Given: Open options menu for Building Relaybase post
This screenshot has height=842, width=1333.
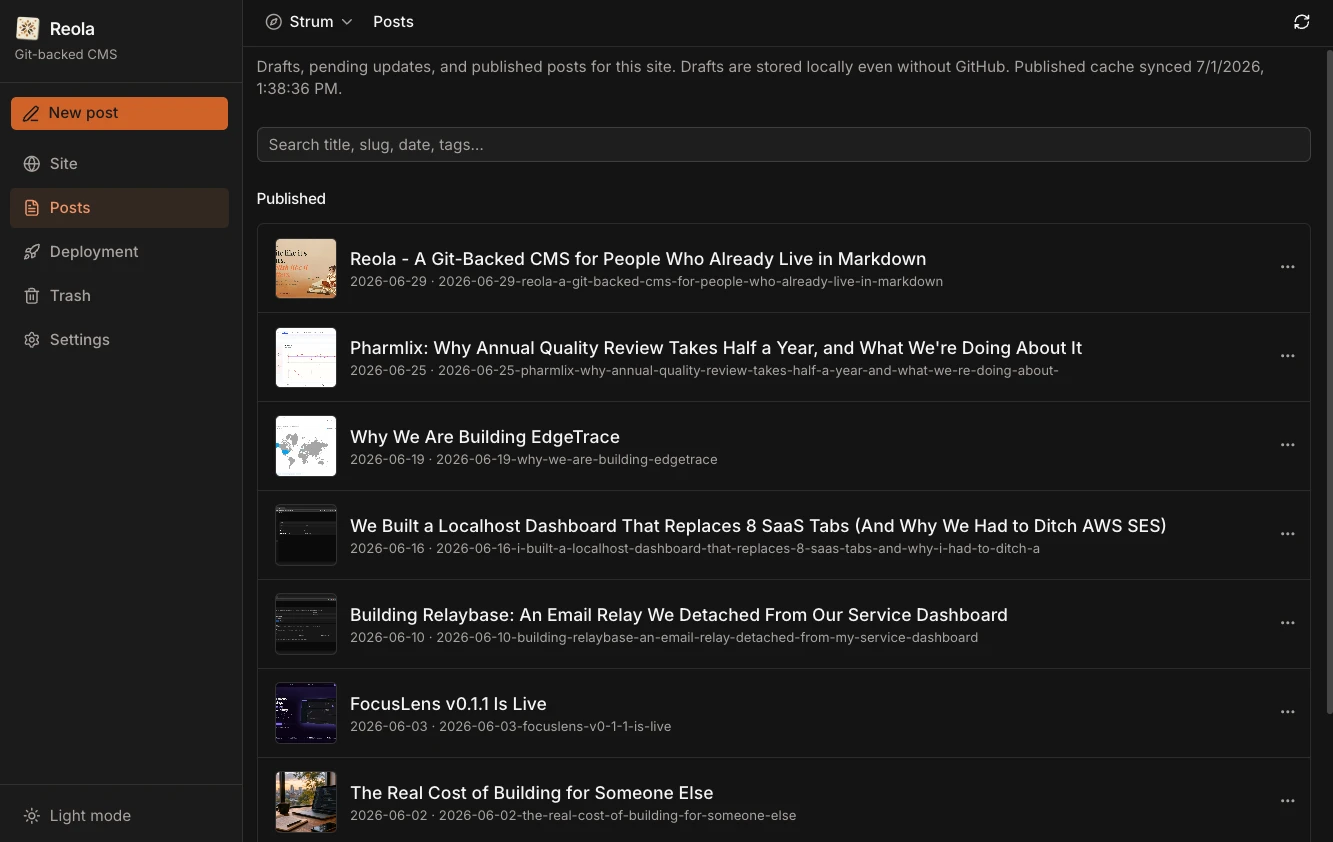Looking at the screenshot, I should point(1287,623).
